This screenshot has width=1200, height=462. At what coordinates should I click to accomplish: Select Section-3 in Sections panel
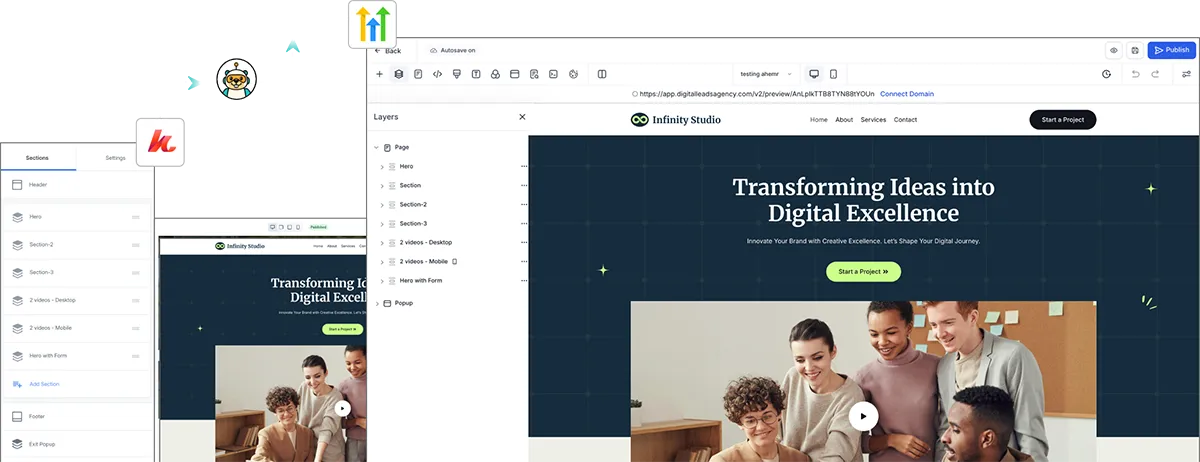(77, 272)
